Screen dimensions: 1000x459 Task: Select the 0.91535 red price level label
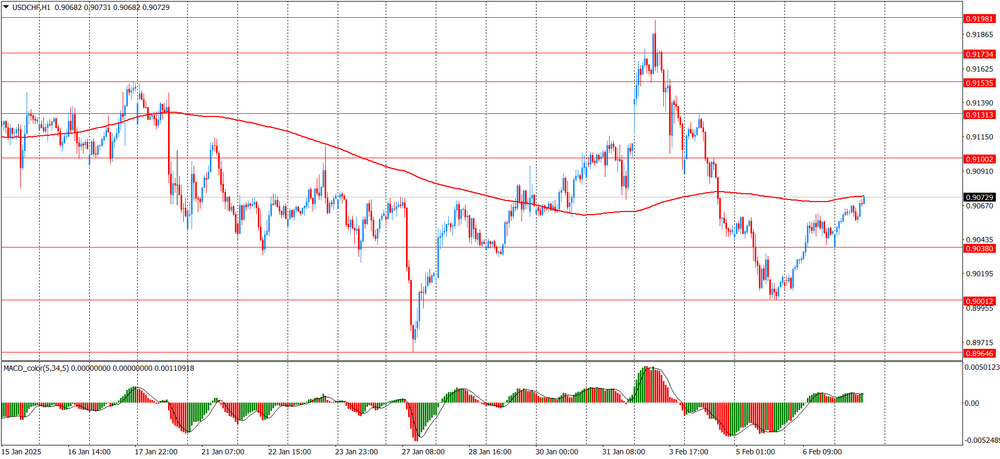click(981, 83)
